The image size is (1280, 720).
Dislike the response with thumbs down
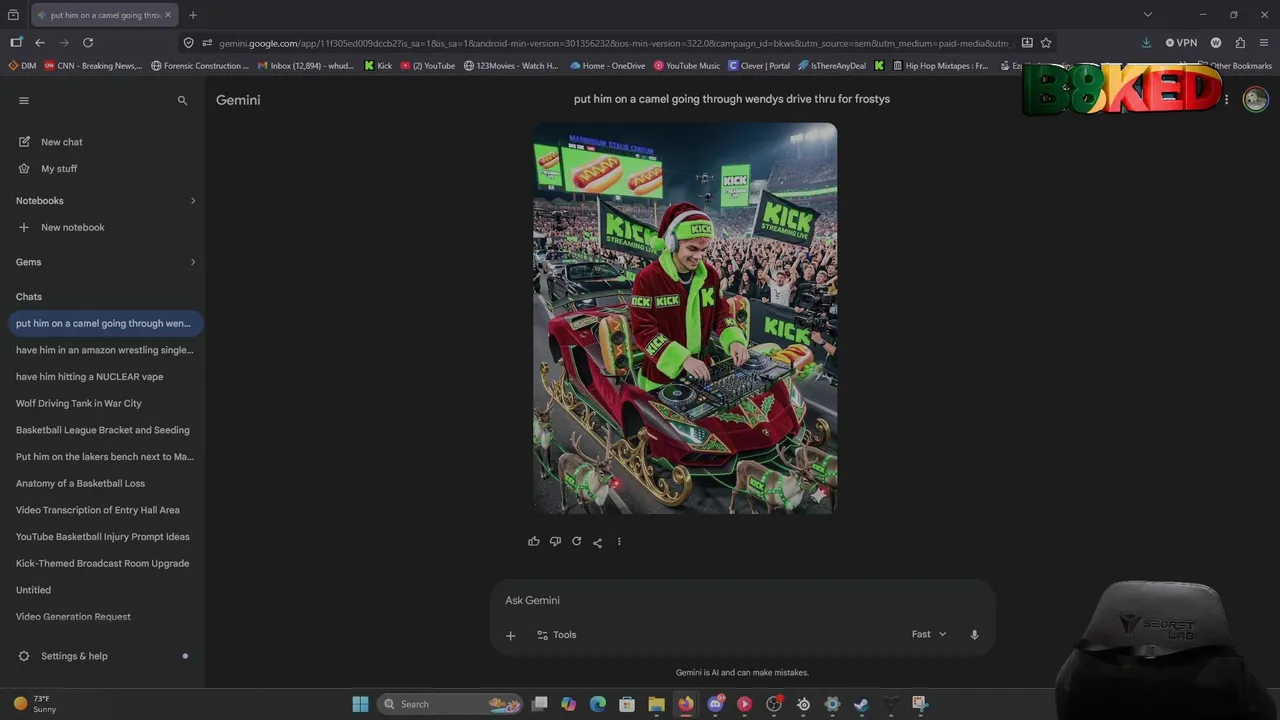coord(555,541)
